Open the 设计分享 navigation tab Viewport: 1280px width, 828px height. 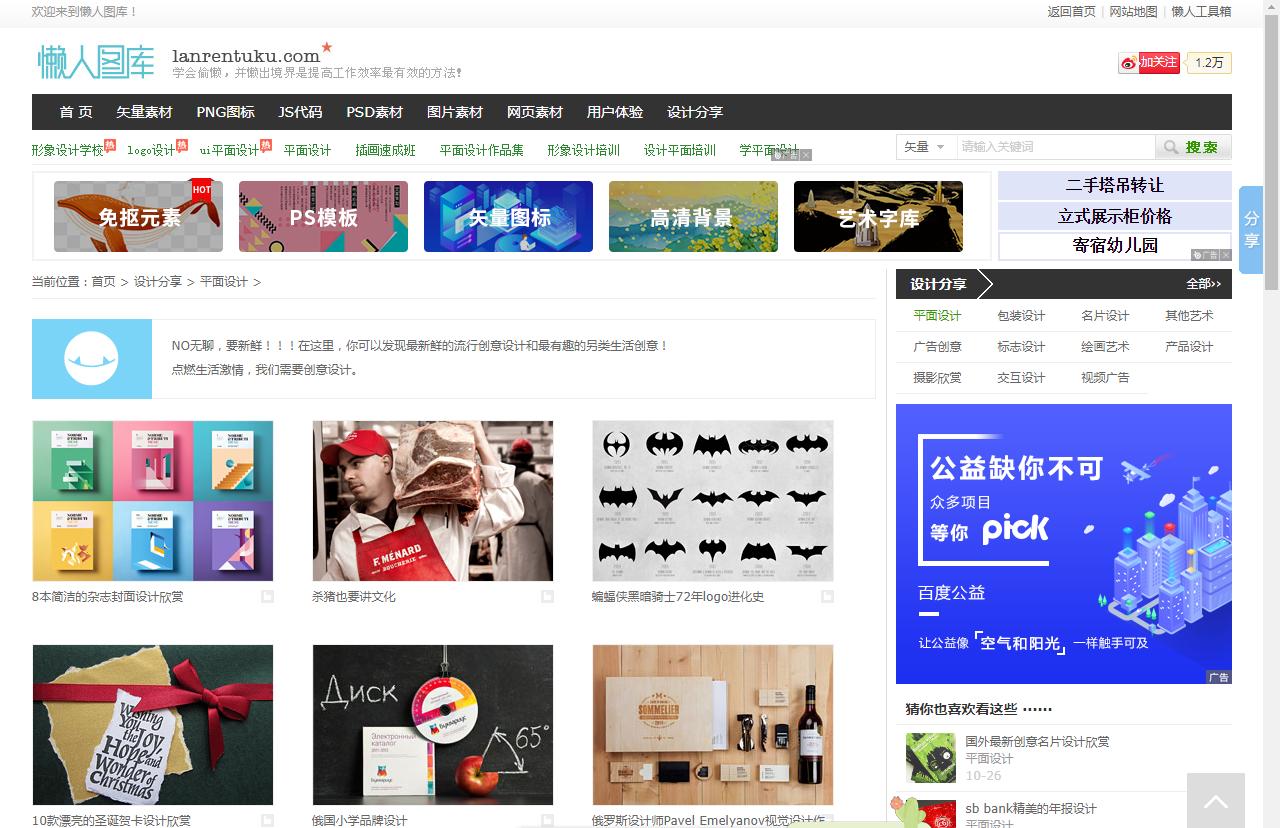click(x=695, y=112)
